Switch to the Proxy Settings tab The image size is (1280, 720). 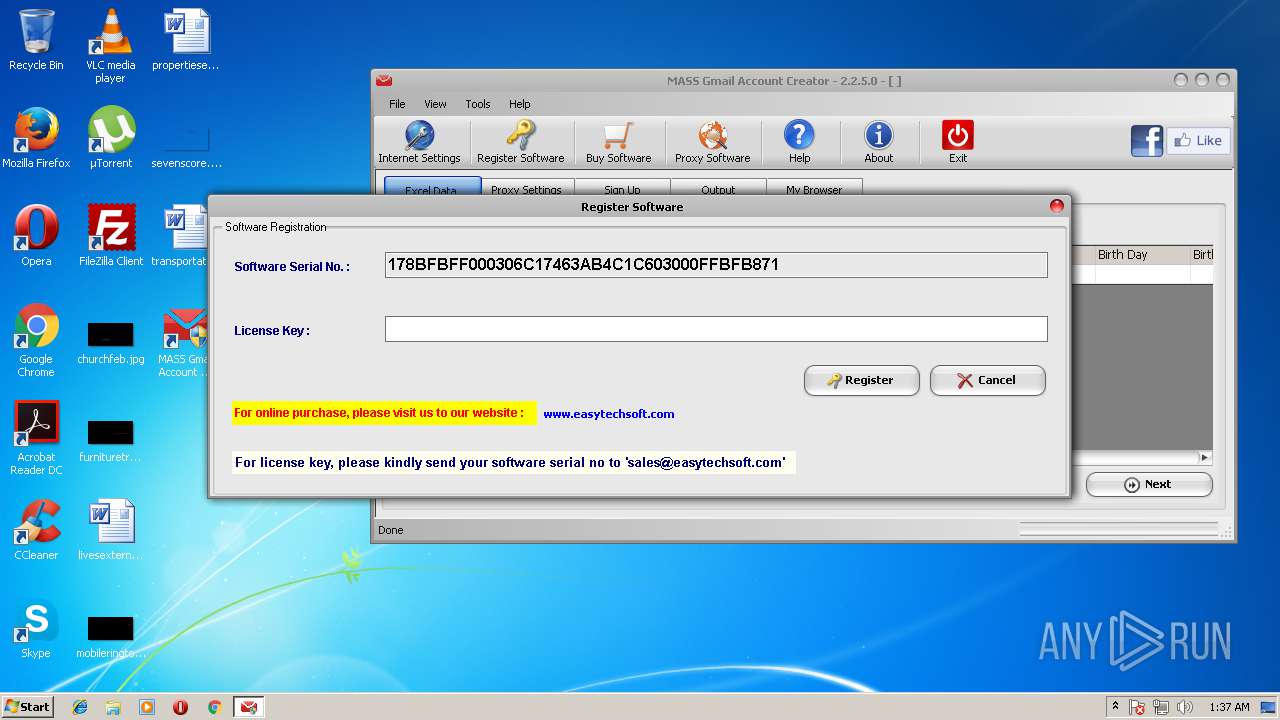526,188
